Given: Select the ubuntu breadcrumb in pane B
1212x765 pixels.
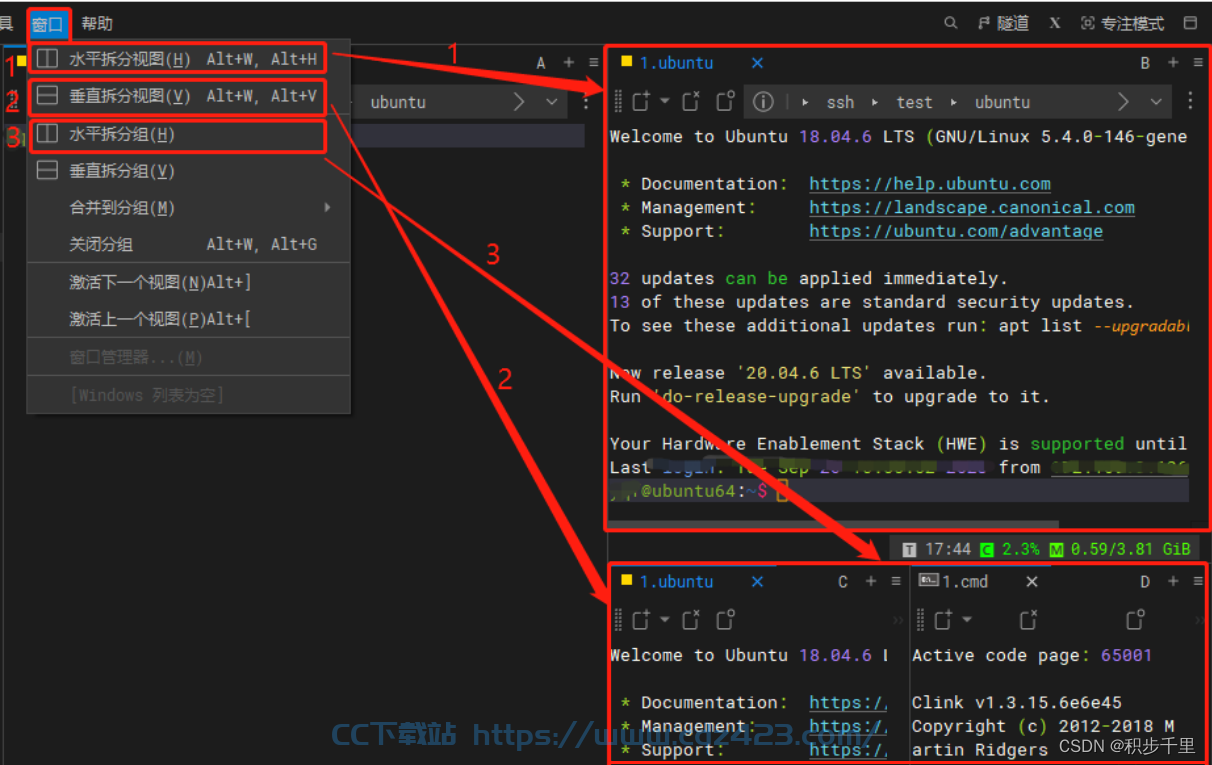Looking at the screenshot, I should click(x=1002, y=102).
